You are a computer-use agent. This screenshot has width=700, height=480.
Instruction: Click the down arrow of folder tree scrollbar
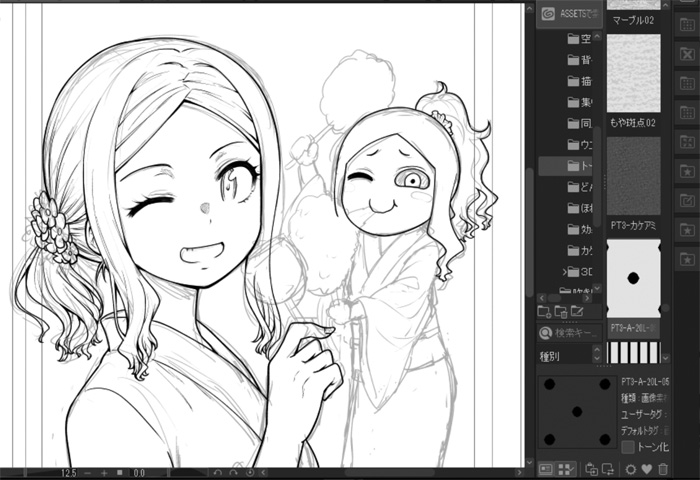click(x=597, y=288)
